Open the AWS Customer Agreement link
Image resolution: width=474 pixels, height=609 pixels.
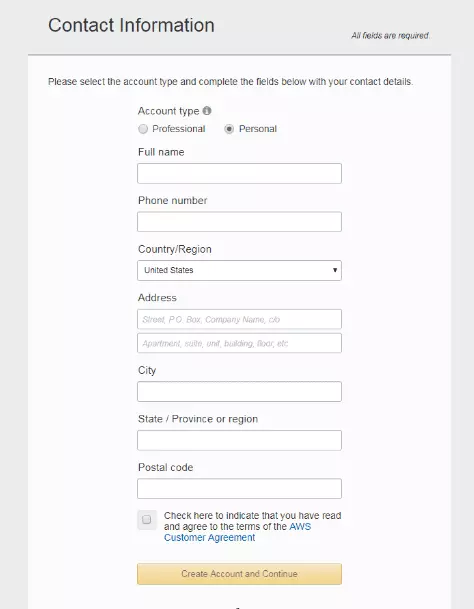coord(237,532)
